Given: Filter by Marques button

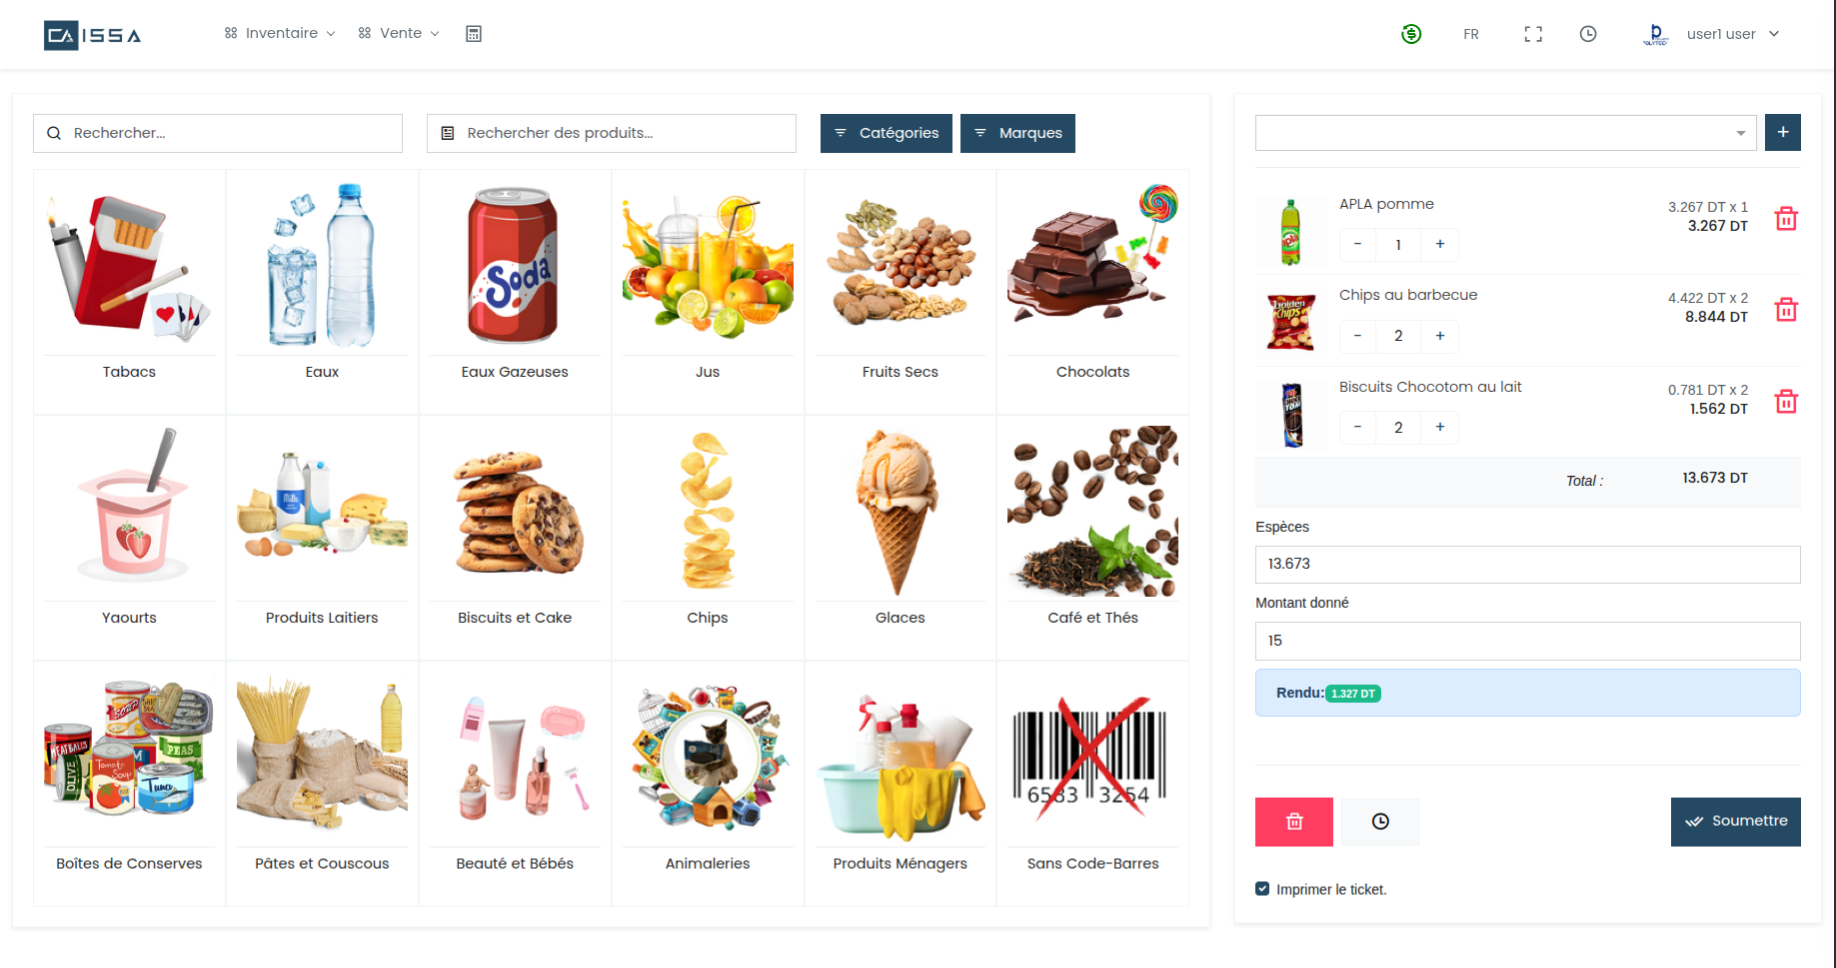Looking at the screenshot, I should click(x=1018, y=133).
